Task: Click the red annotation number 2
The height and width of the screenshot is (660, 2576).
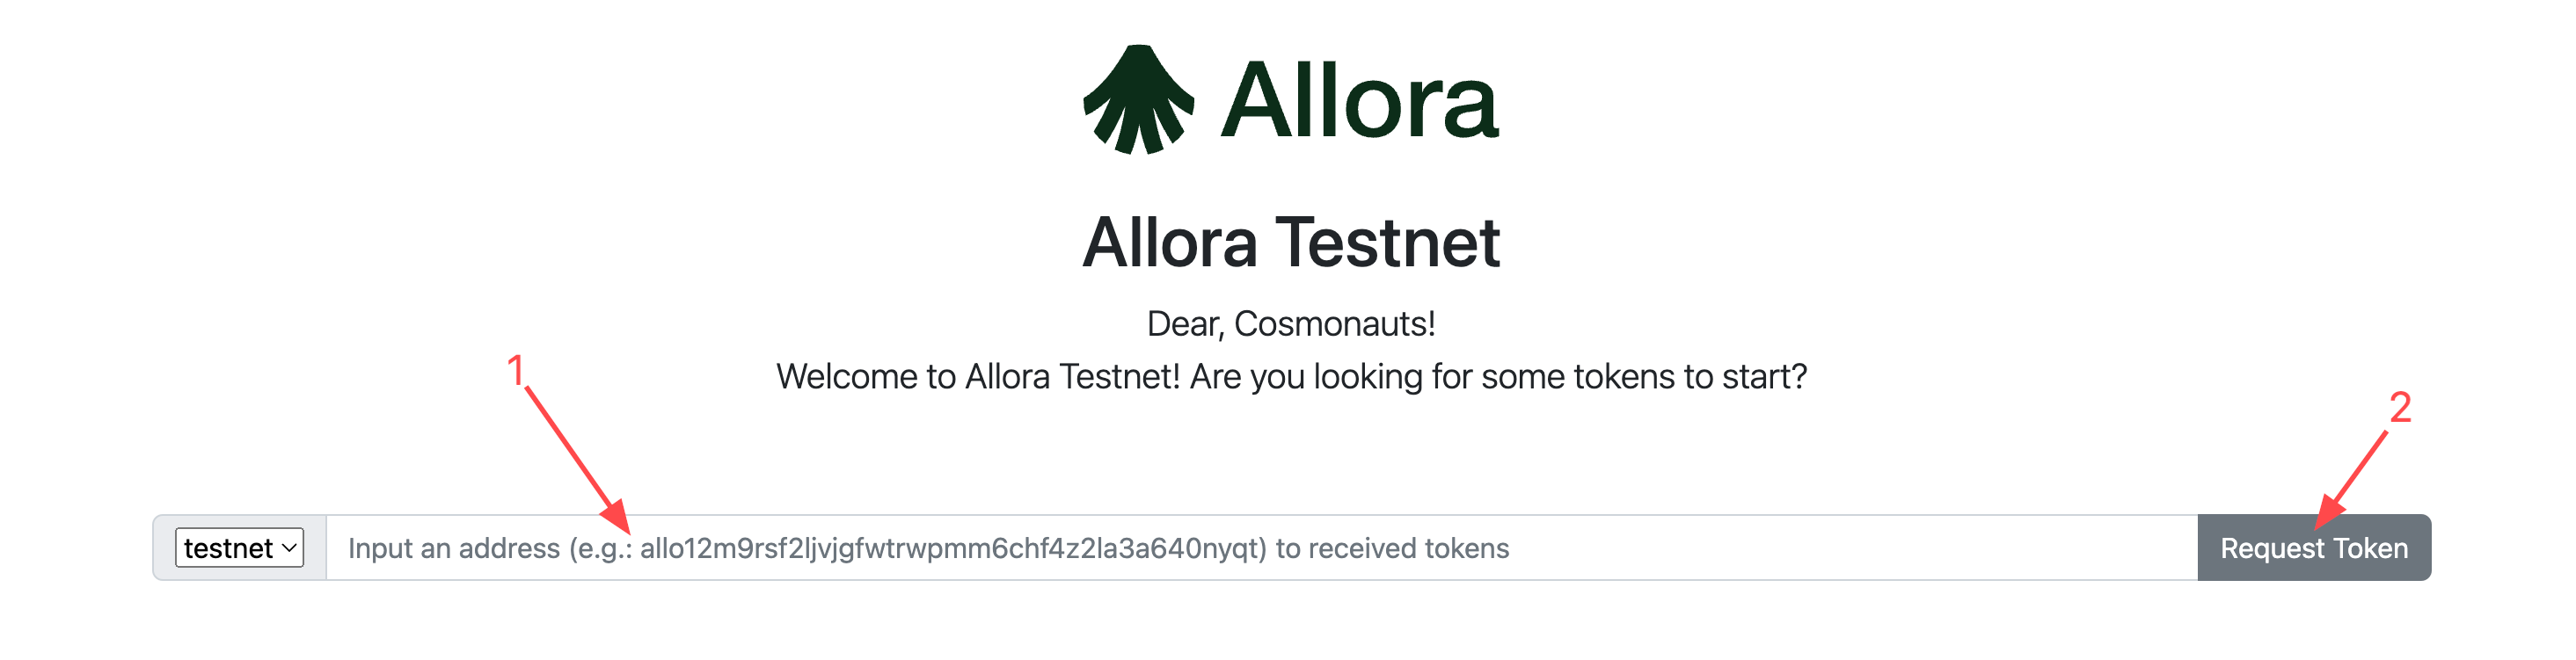Action: pos(2400,407)
